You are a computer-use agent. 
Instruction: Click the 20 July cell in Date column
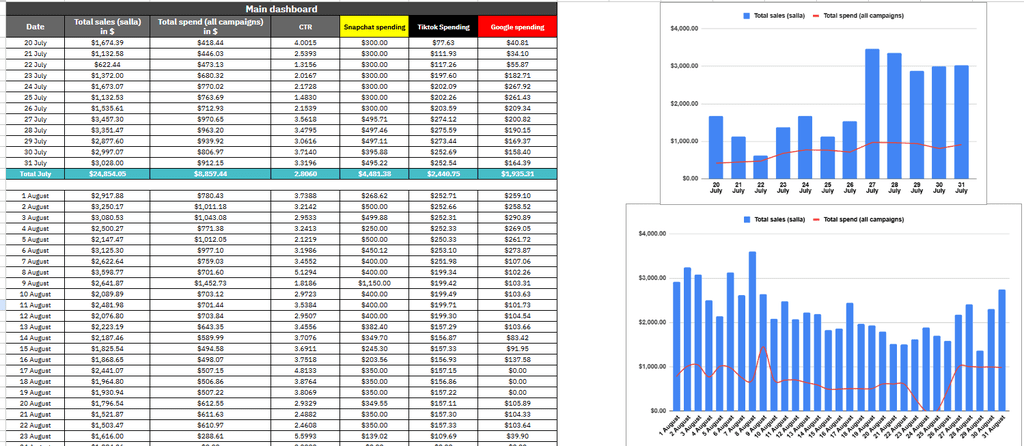[35, 43]
